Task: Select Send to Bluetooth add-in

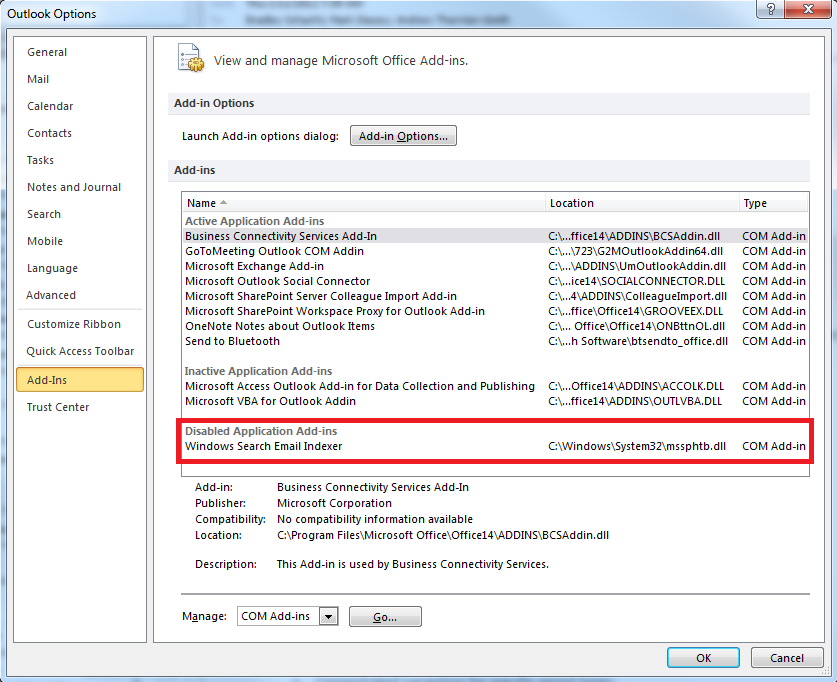Action: [x=495, y=341]
